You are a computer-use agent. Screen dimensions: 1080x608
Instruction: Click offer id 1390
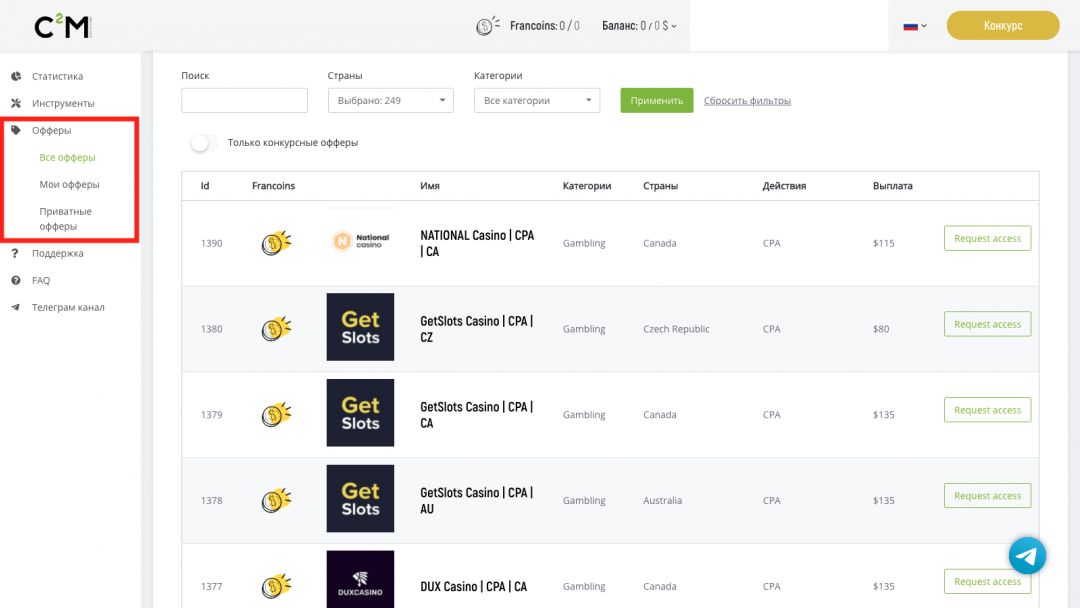click(211, 243)
